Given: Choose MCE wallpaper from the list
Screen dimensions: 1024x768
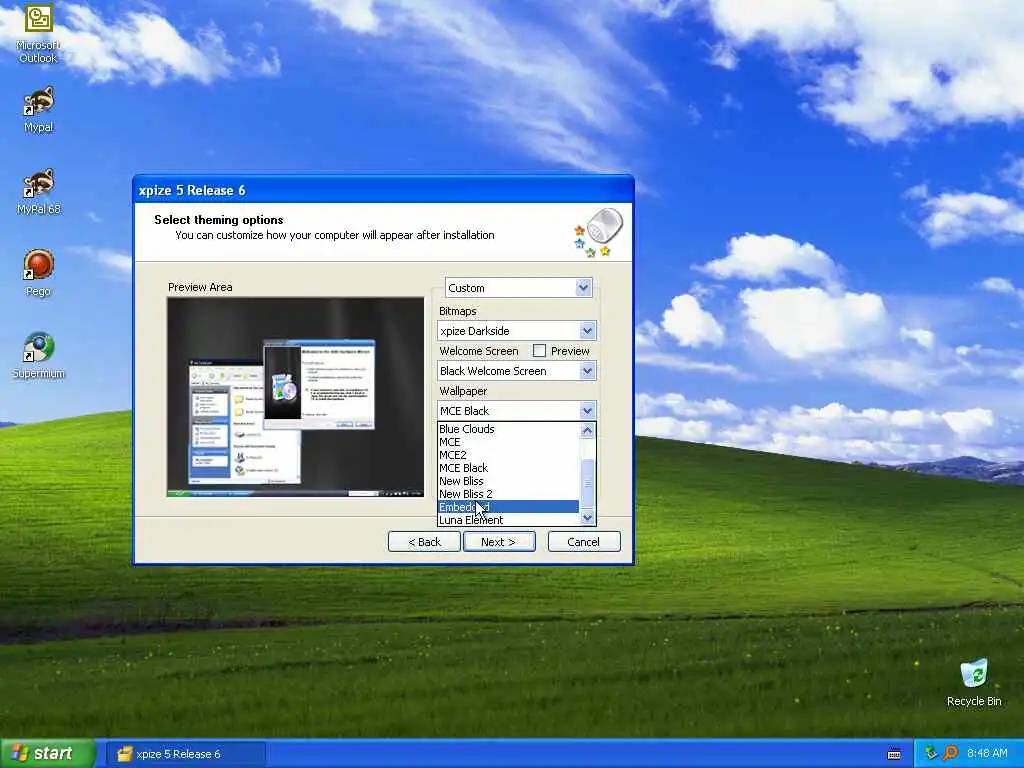Looking at the screenshot, I should [508, 441].
